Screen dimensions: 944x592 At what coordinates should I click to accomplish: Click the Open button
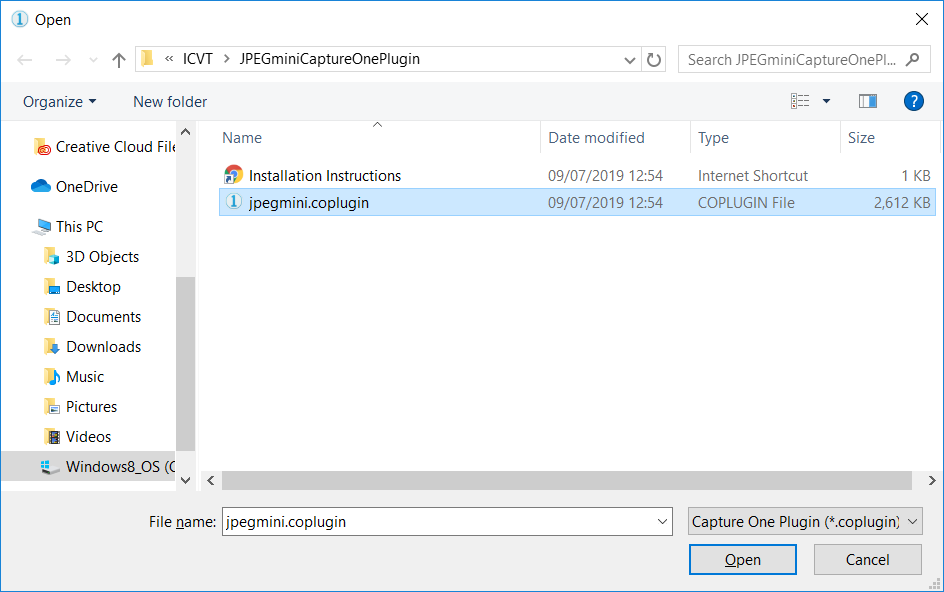(x=743, y=559)
